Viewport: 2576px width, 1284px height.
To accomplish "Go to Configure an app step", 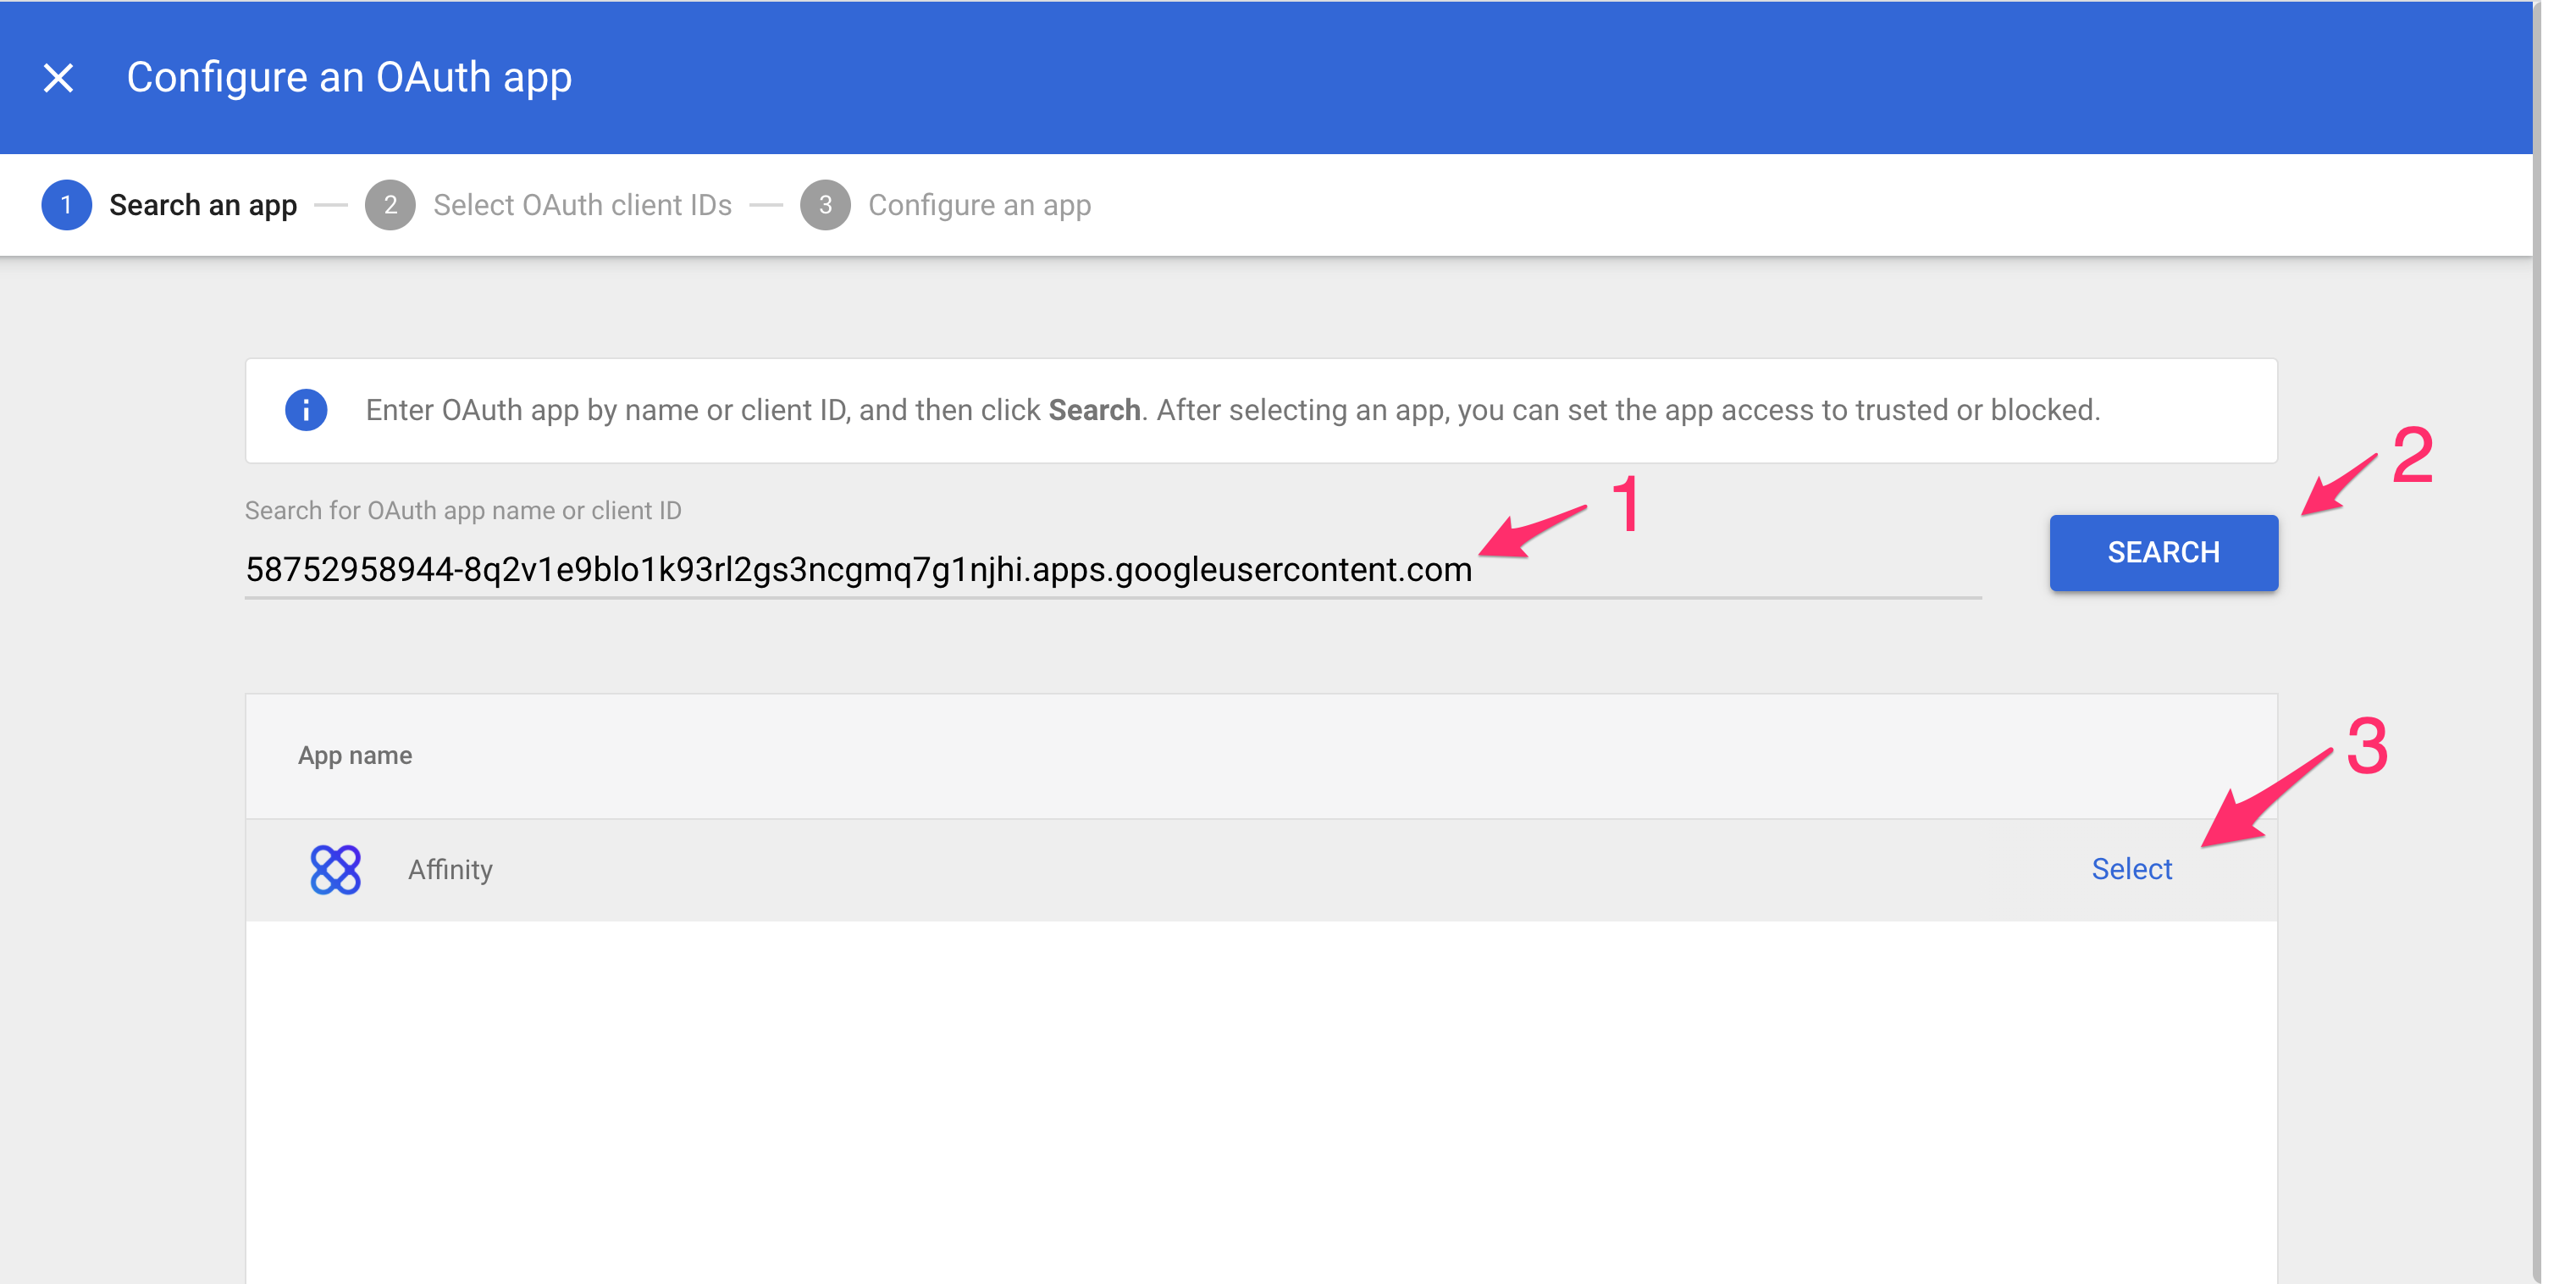I will point(979,205).
